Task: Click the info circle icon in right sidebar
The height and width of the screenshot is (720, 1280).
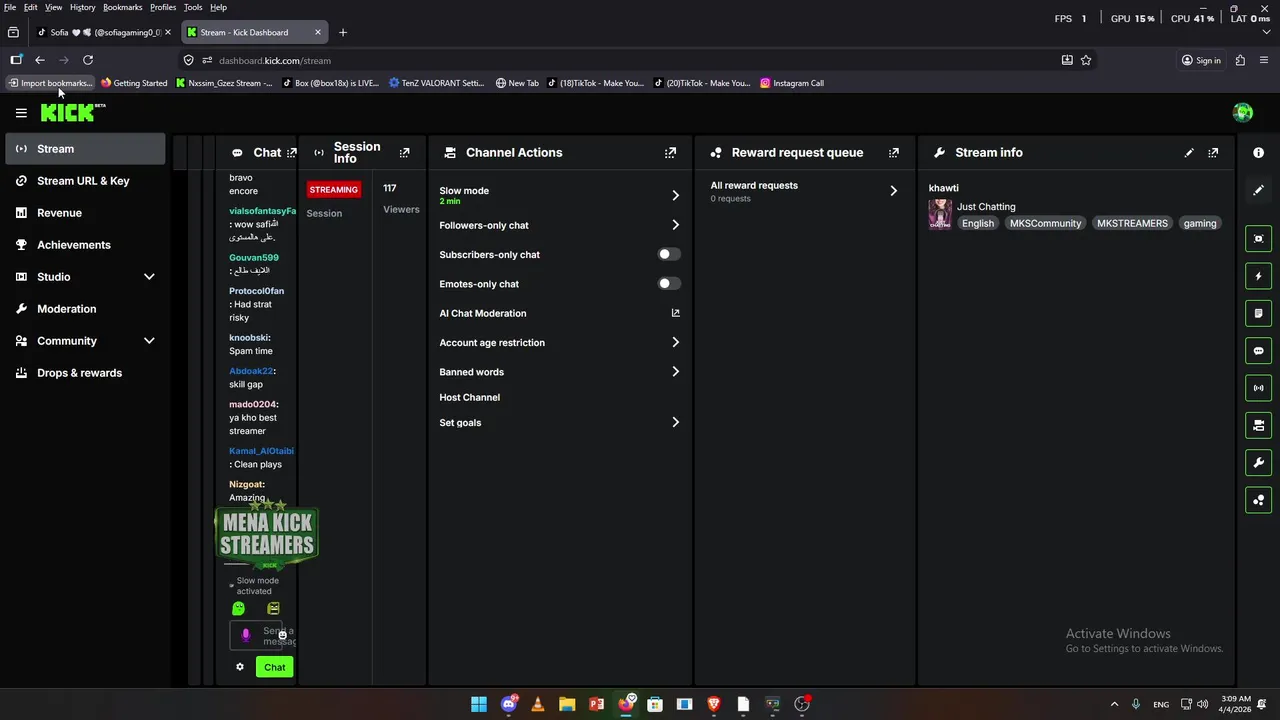Action: 1258,153
